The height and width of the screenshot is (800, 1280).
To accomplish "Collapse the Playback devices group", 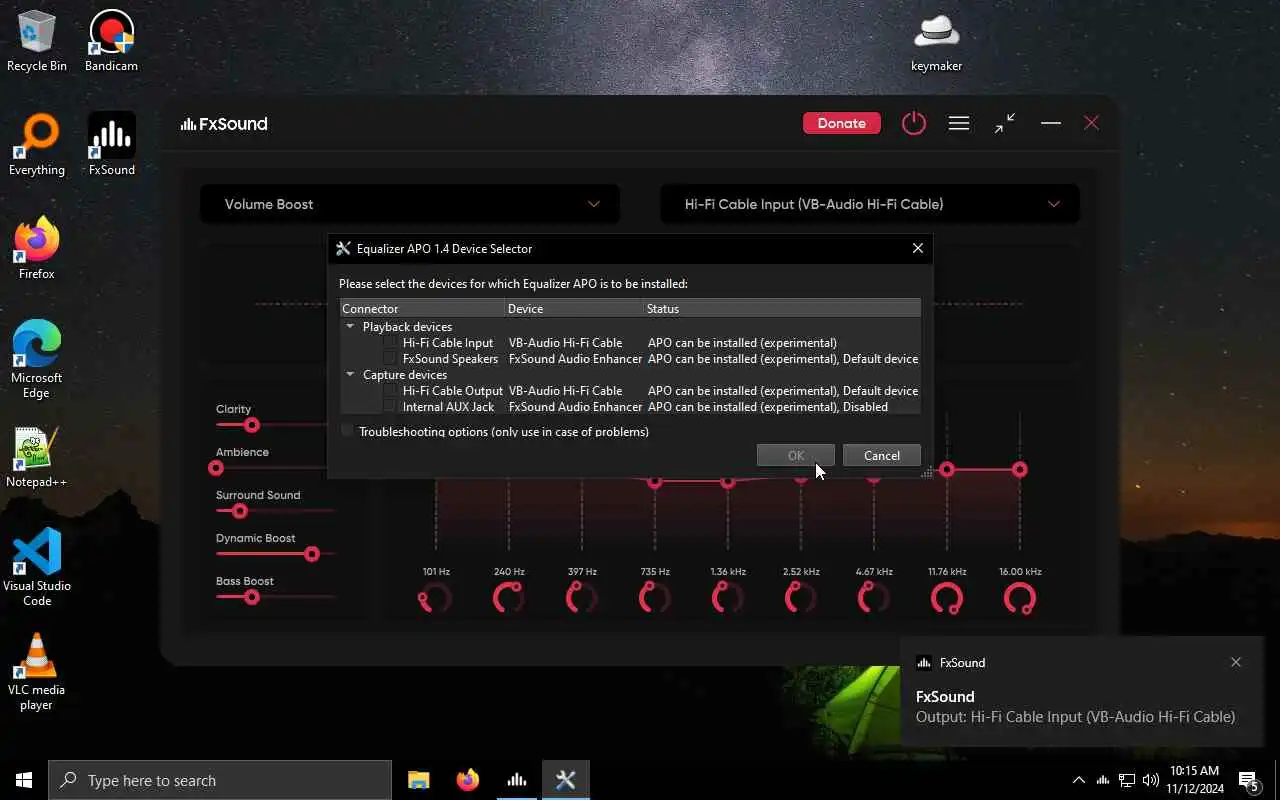I will pos(350,326).
